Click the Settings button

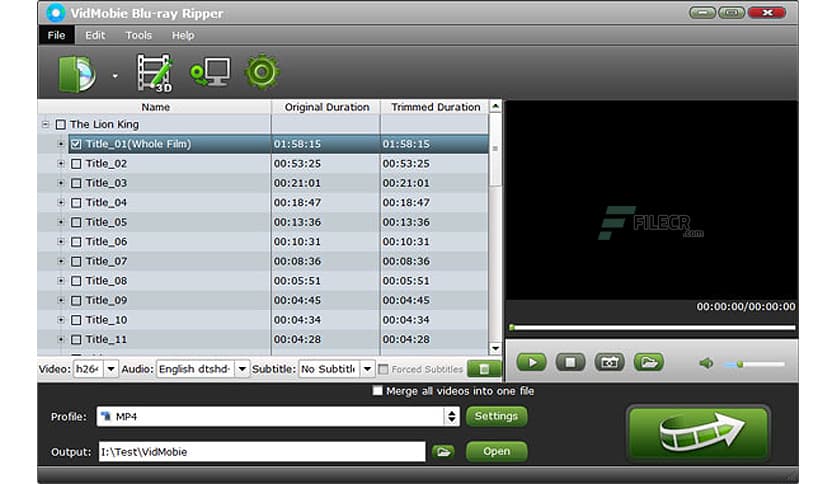tap(496, 416)
